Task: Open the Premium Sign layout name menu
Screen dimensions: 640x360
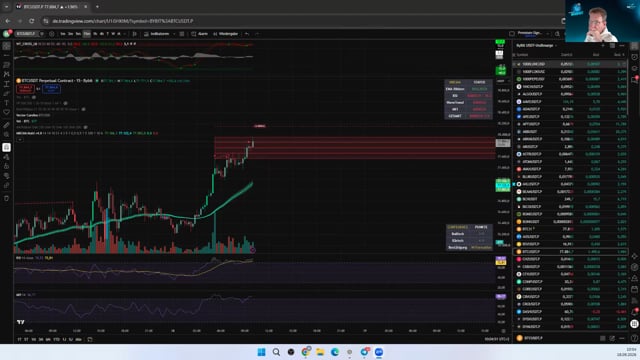Action: point(529,34)
